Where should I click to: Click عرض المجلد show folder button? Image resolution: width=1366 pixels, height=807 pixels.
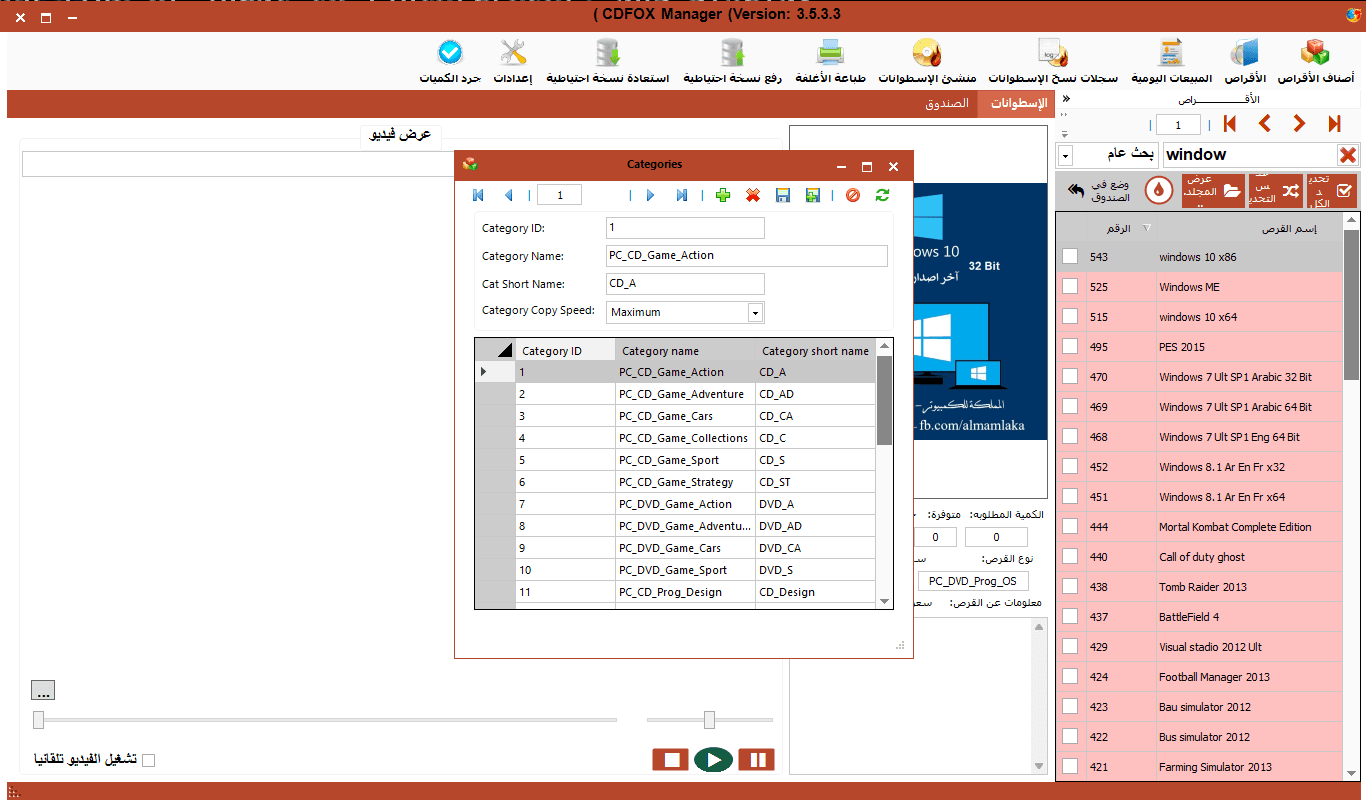(x=1214, y=190)
